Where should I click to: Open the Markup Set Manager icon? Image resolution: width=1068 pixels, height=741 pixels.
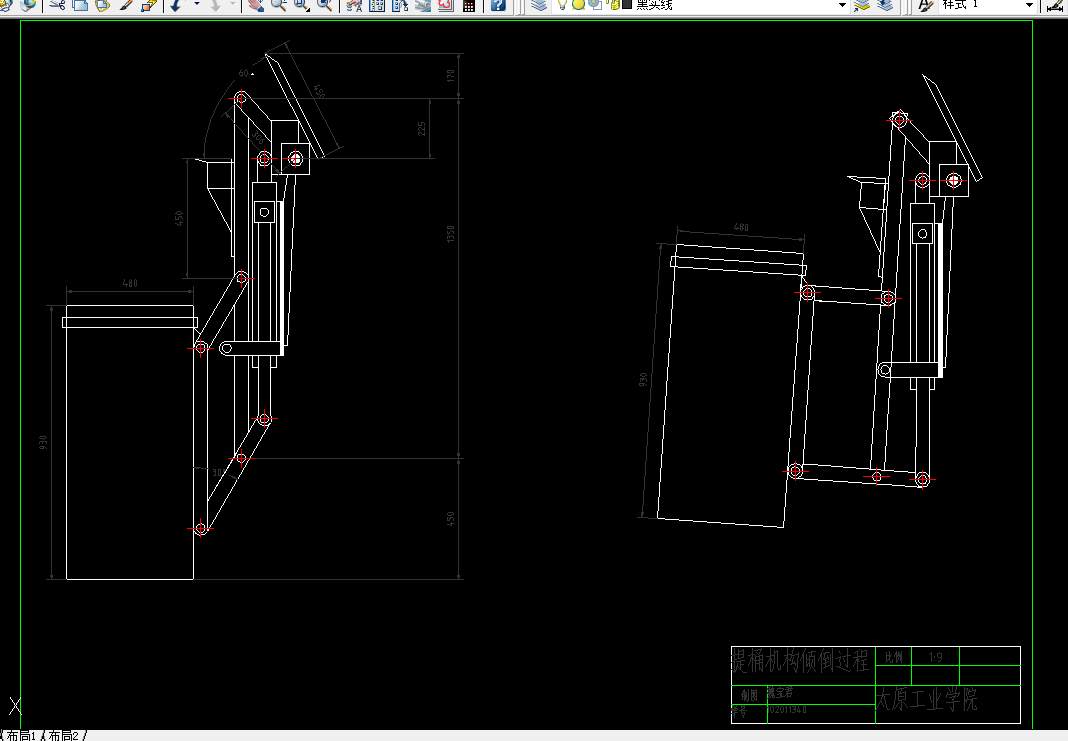(x=445, y=5)
